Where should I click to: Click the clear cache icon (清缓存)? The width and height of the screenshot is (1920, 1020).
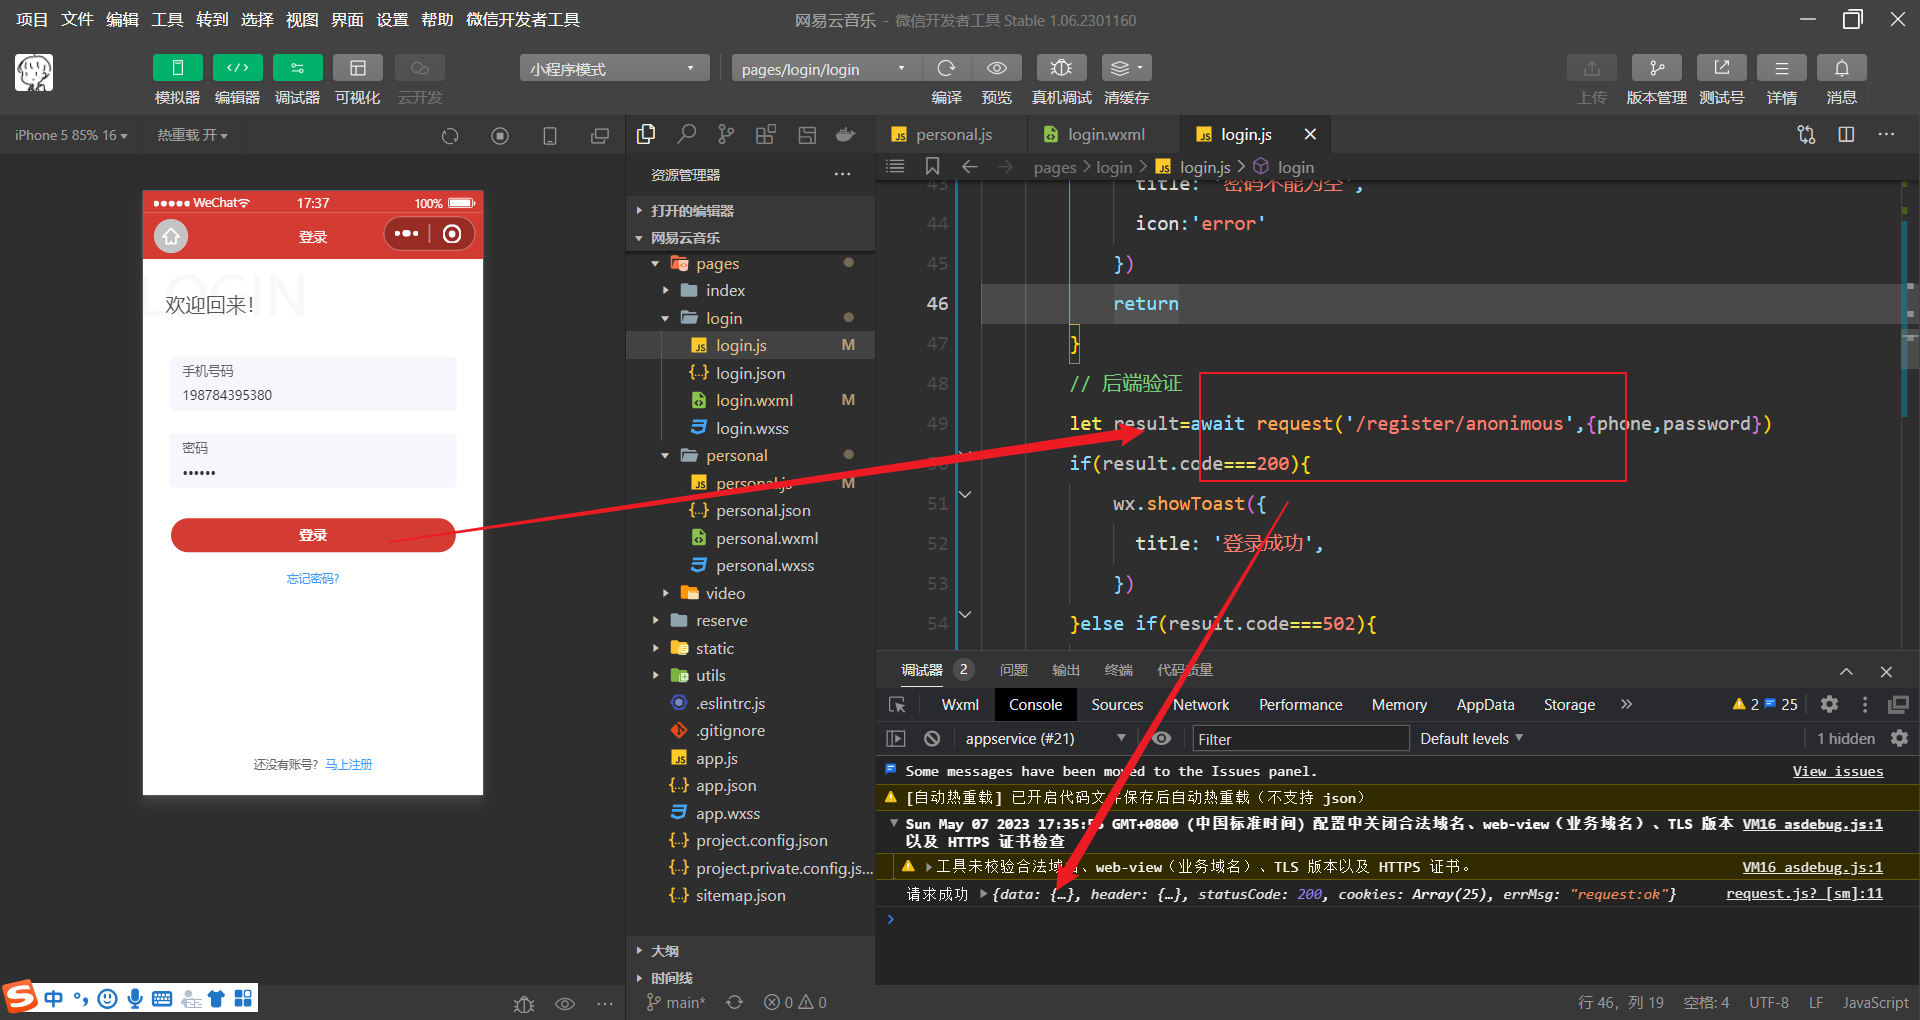pyautogui.click(x=1126, y=68)
